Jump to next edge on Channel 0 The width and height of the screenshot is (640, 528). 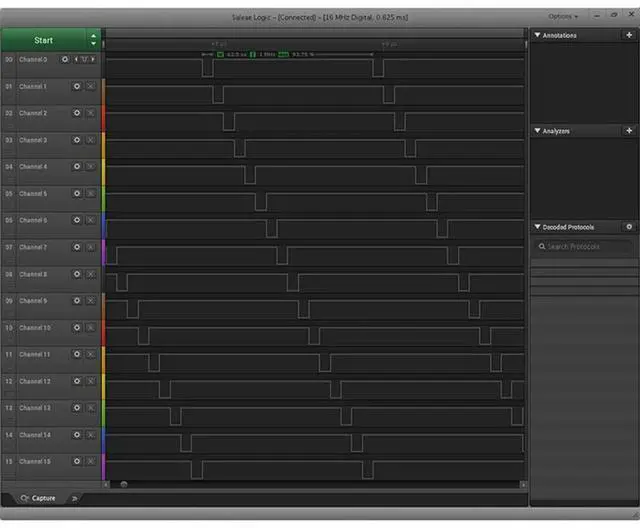95,60
